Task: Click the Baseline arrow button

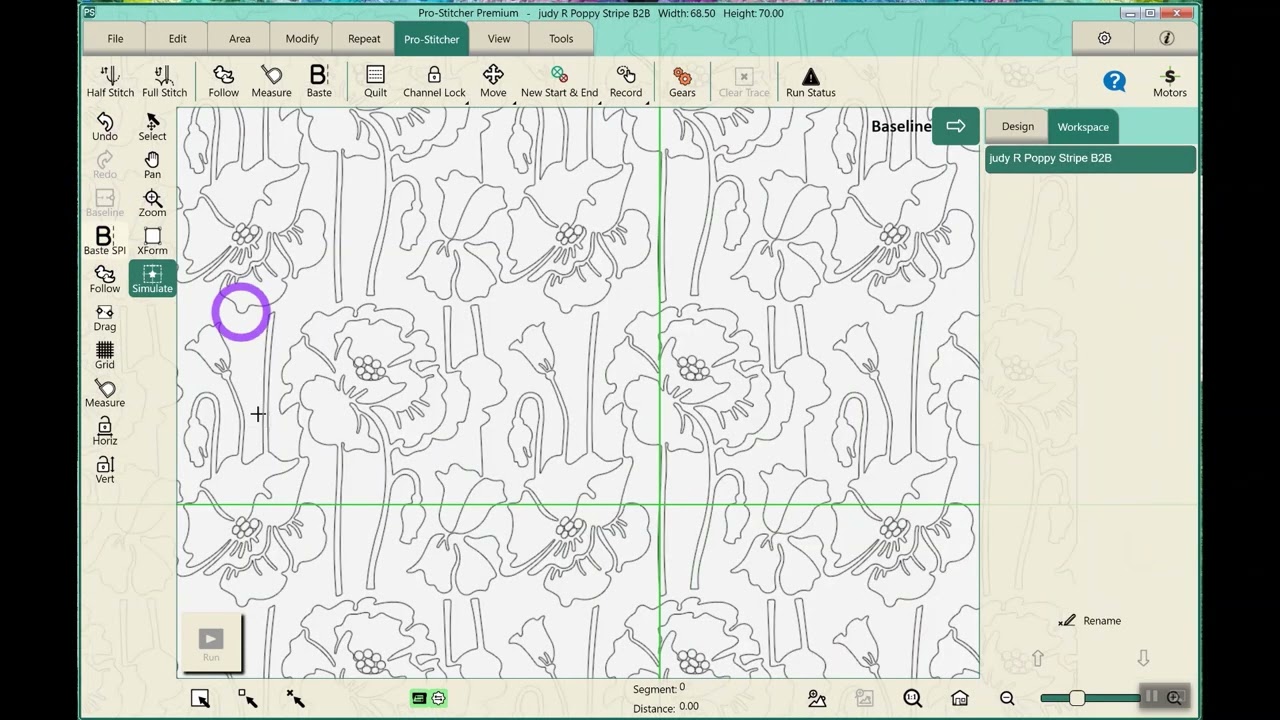Action: [955, 126]
